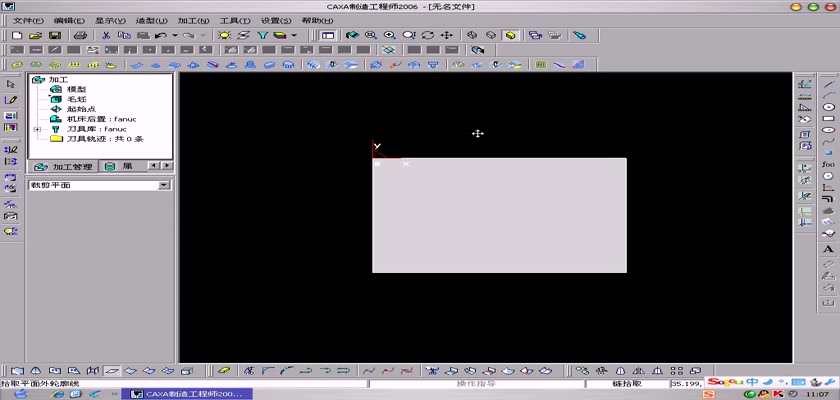Switch to the 属 tab beside 加工管理
The image size is (840, 400).
coord(119,167)
